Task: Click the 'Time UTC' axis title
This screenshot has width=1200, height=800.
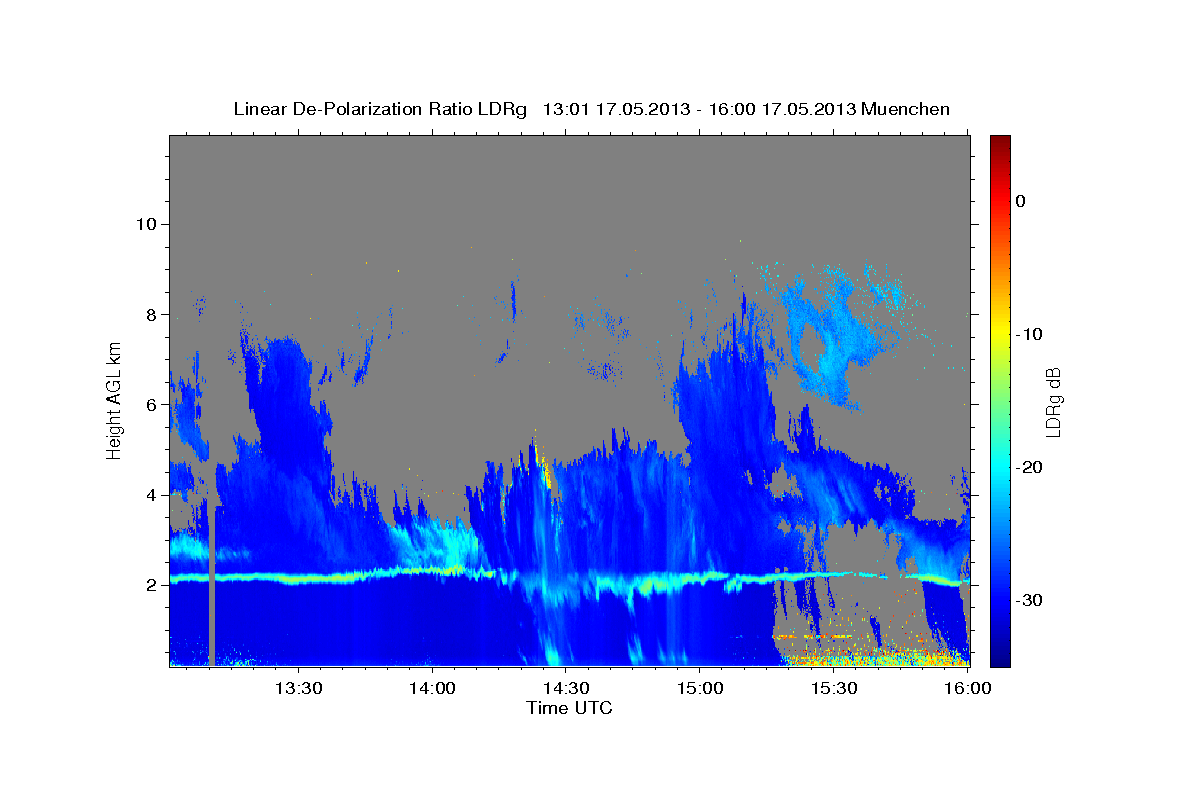Action: pos(569,709)
